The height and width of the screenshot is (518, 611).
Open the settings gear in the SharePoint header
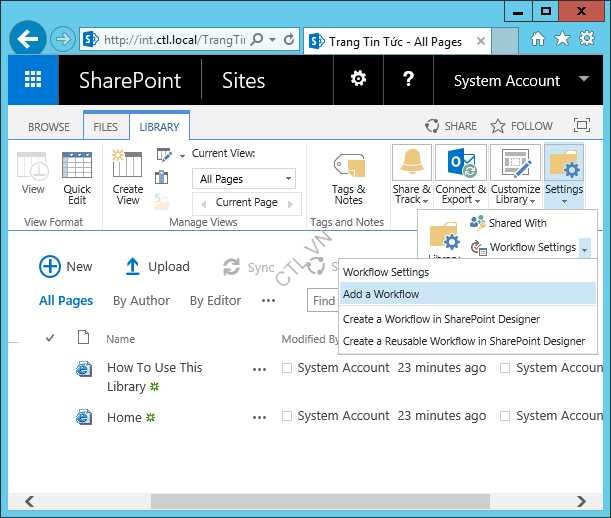click(357, 80)
